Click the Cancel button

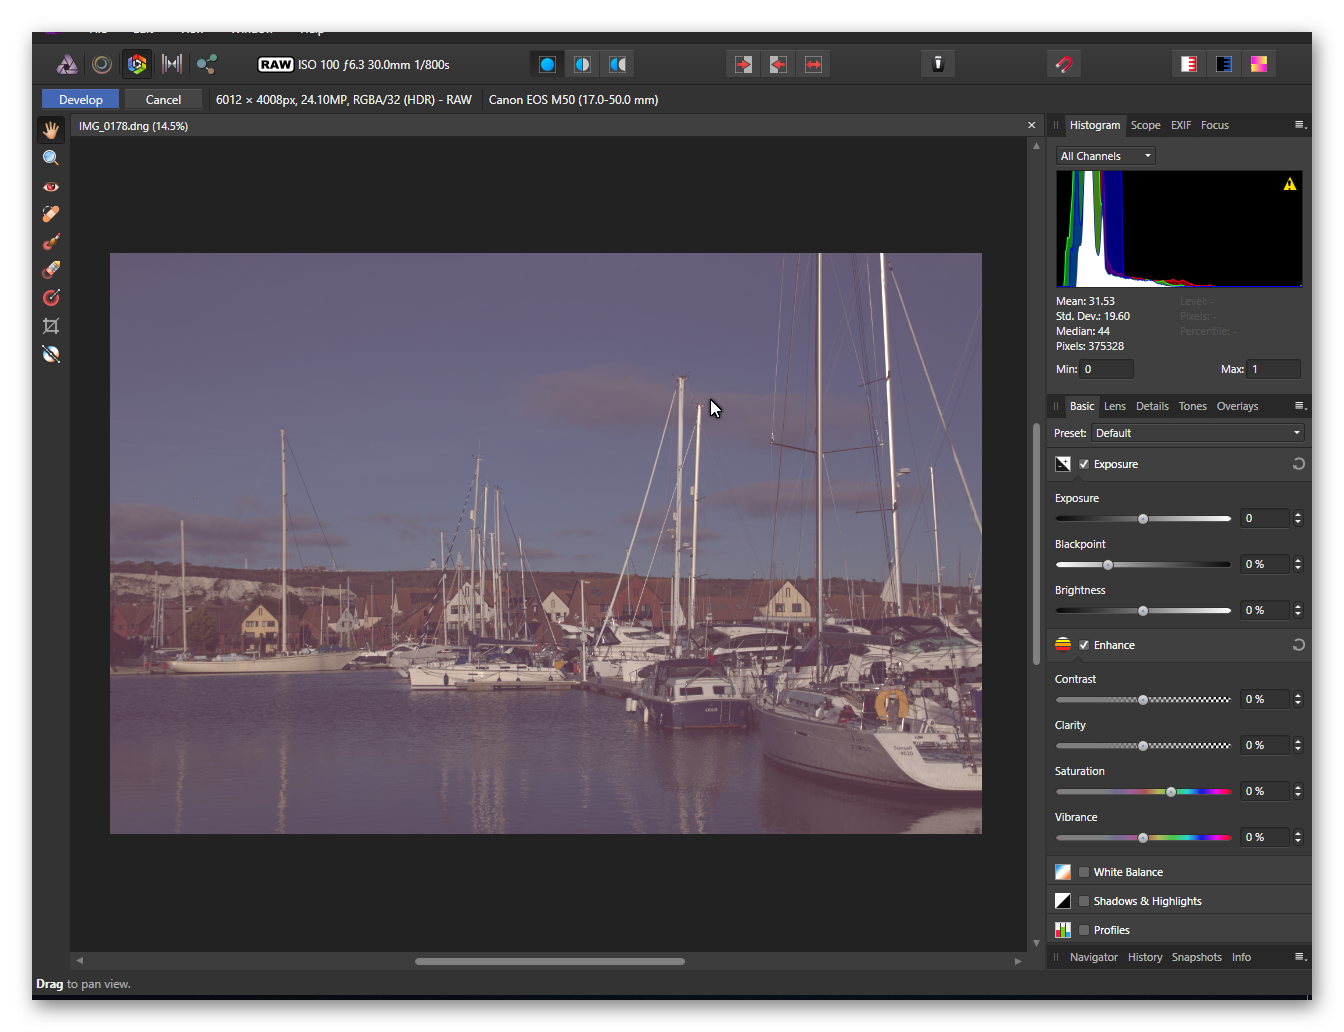pos(163,100)
